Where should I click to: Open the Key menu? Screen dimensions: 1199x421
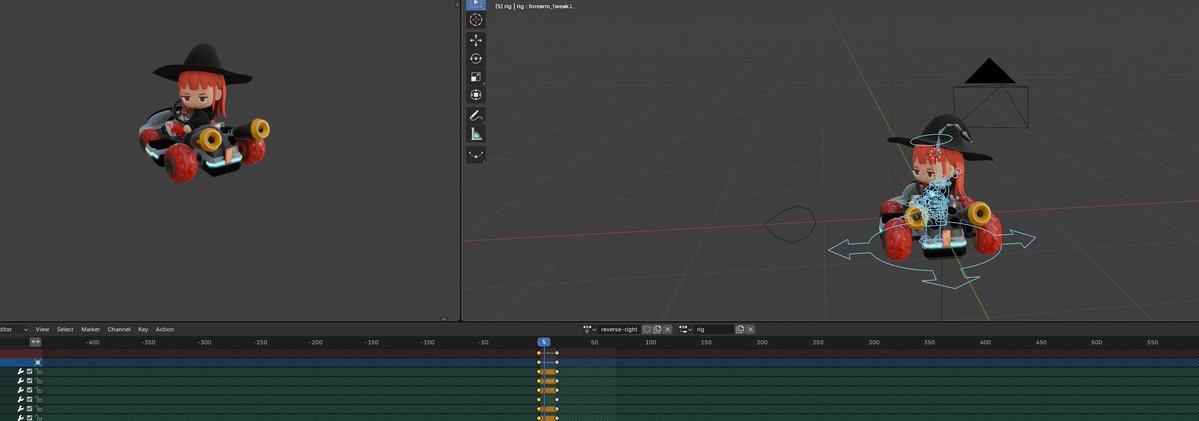143,329
